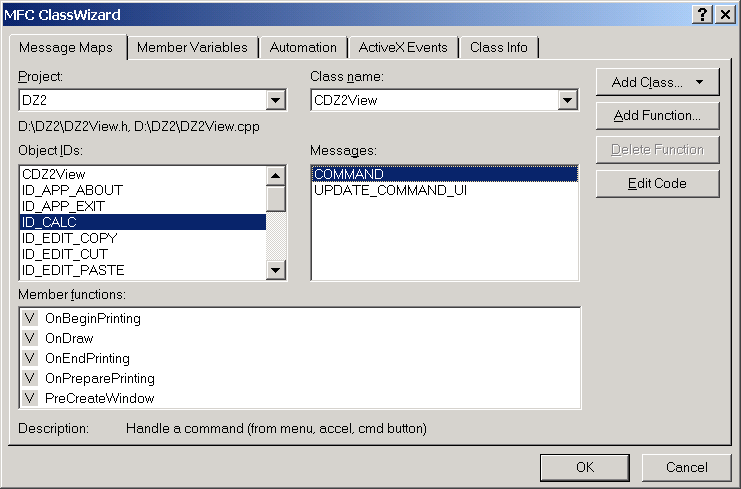Select ID_APP_EXIT in Object IDs
Screen dimensions: 741x489
(x=143, y=206)
